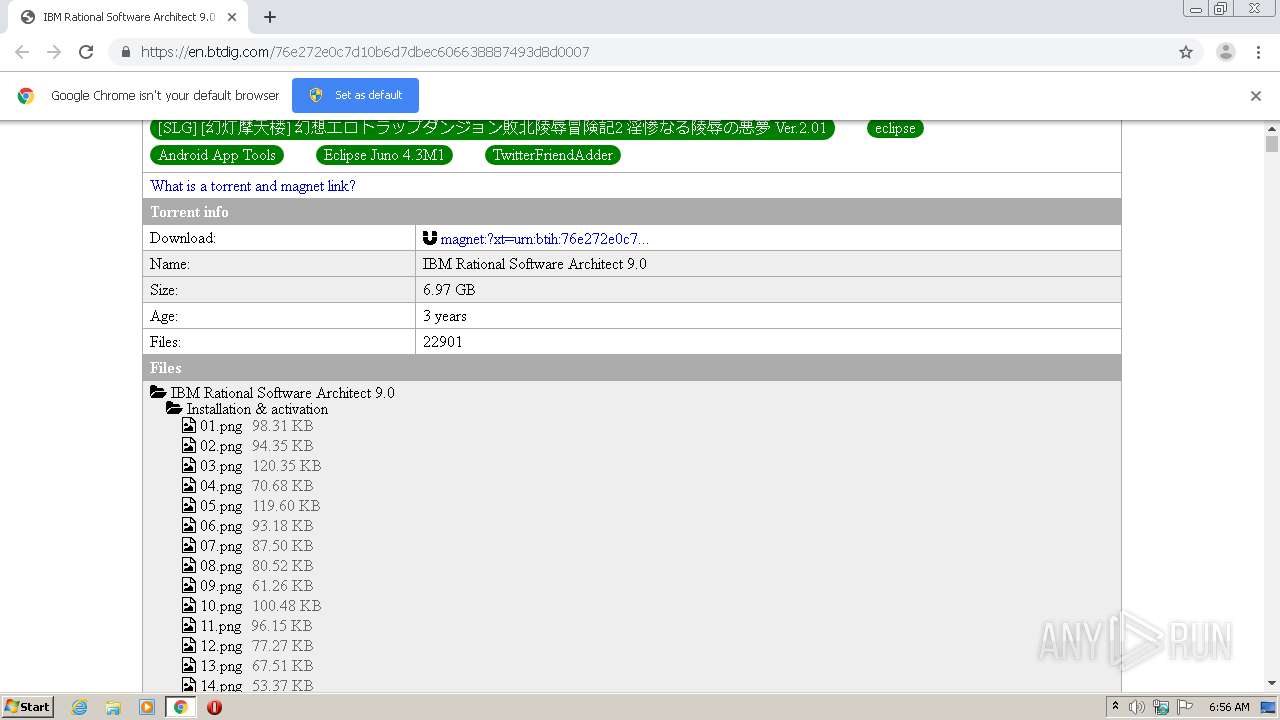This screenshot has height=720, width=1280.
Task: Click the image file icon for 12.png
Action: (x=189, y=646)
